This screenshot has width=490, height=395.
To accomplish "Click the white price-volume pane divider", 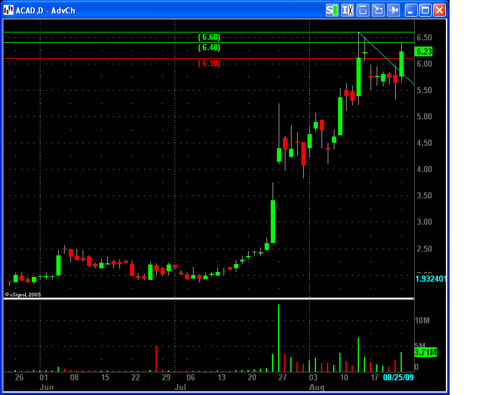I will (209, 298).
